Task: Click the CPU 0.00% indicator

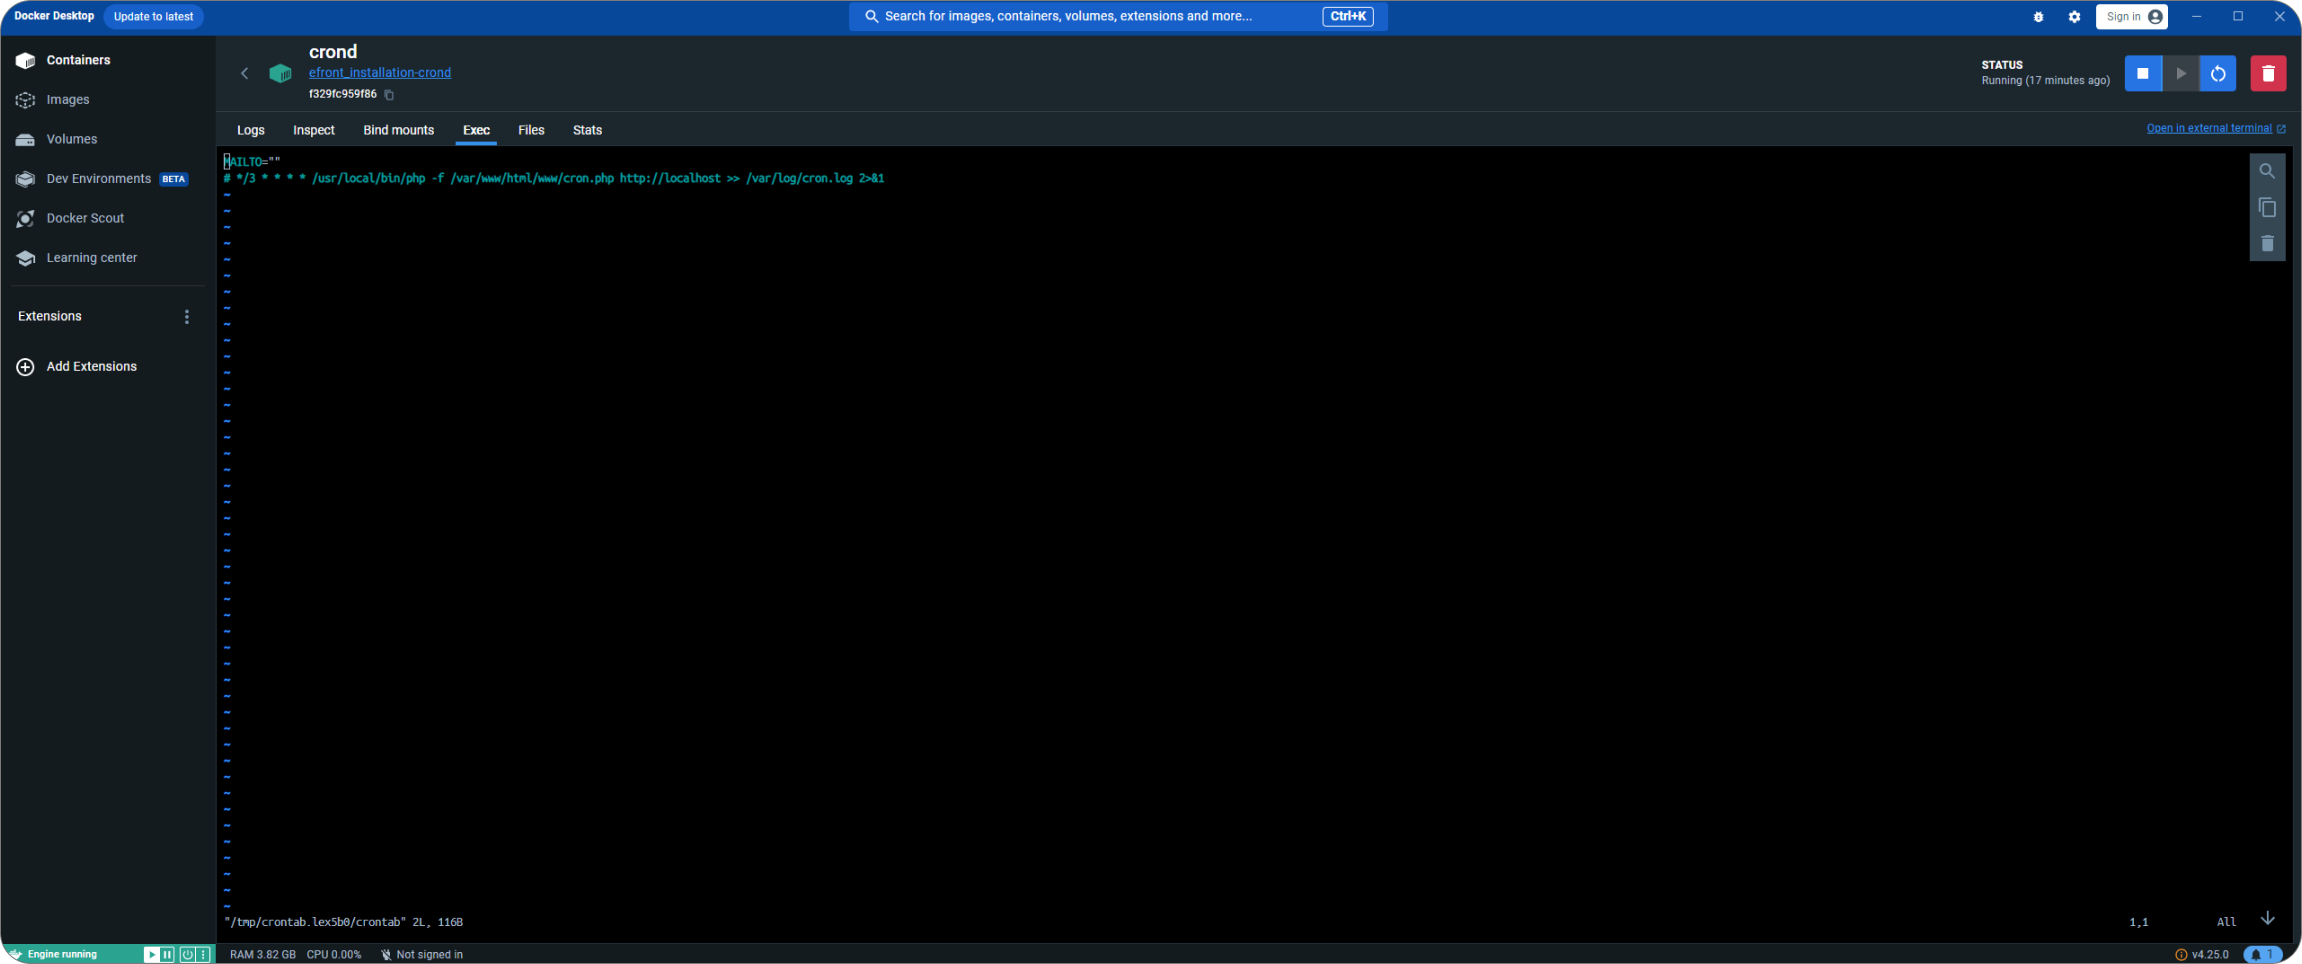Action: (334, 955)
